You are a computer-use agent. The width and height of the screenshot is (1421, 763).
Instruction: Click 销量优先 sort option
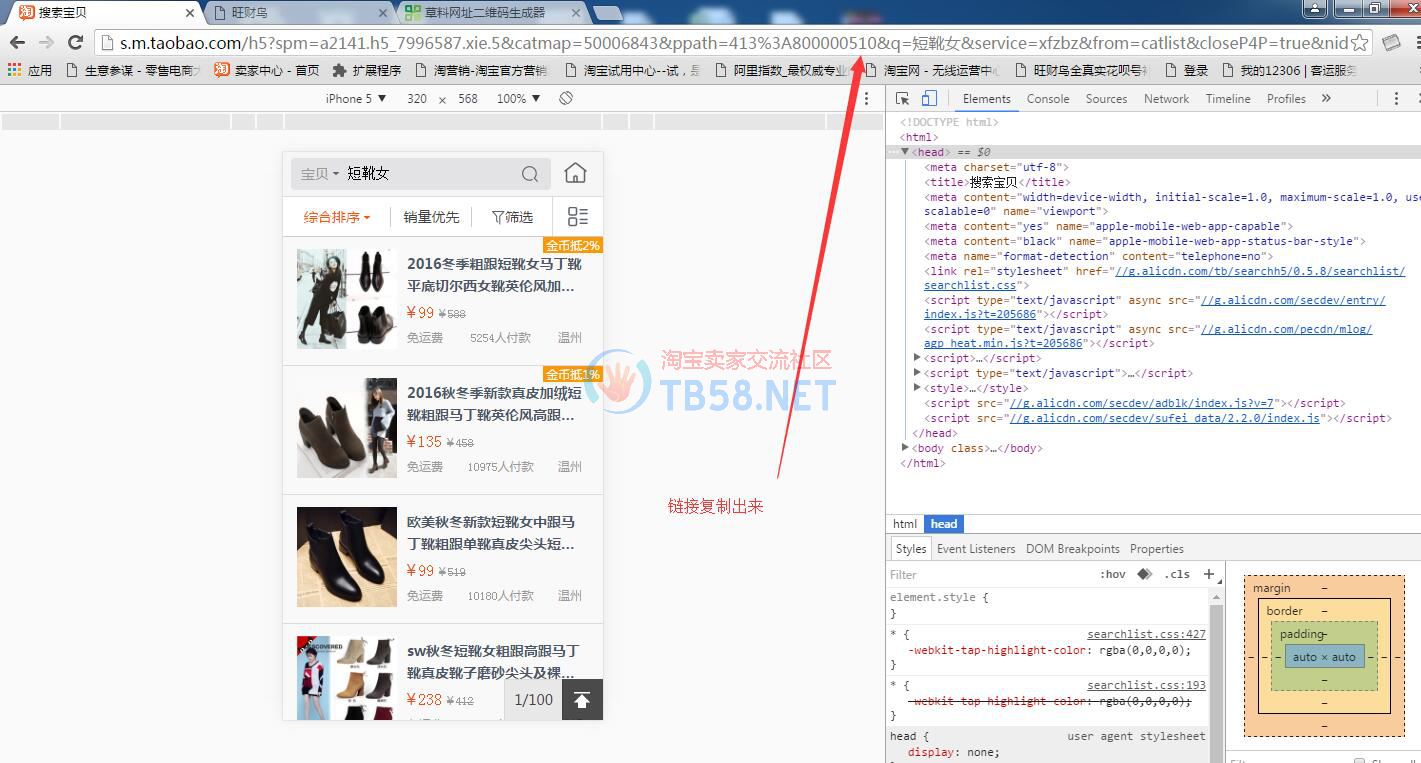(431, 217)
